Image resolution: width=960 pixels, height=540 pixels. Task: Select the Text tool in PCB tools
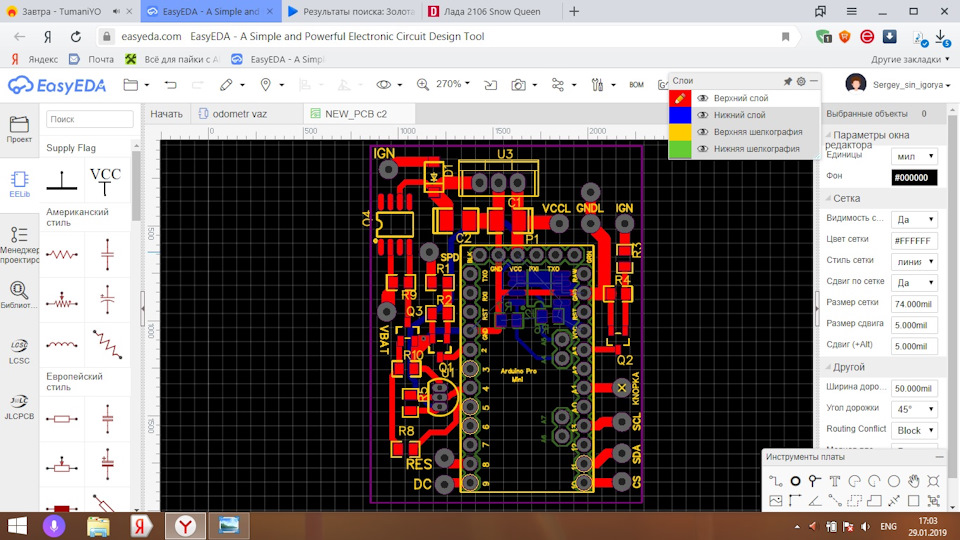click(x=834, y=481)
